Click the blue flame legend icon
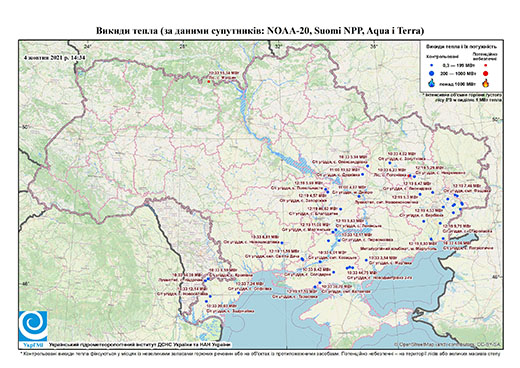Screen dimensions: 520x368 point(432,83)
